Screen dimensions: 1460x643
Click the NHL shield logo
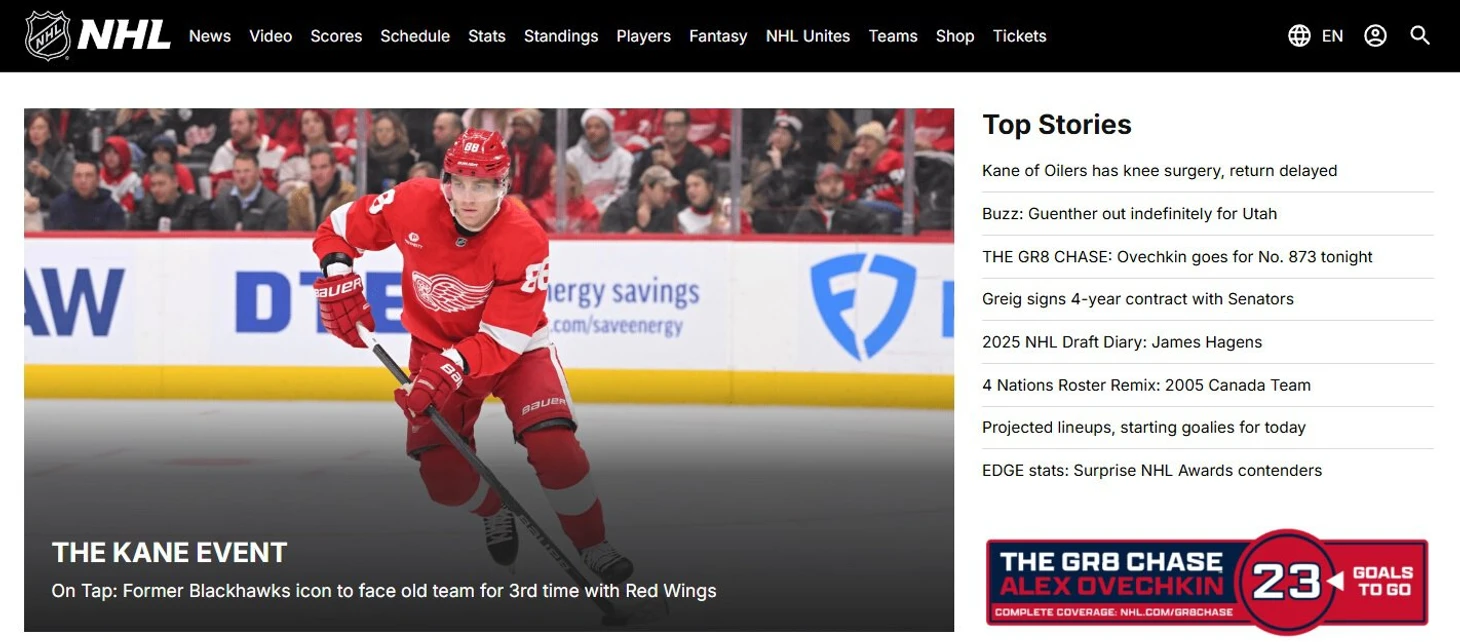tap(47, 36)
